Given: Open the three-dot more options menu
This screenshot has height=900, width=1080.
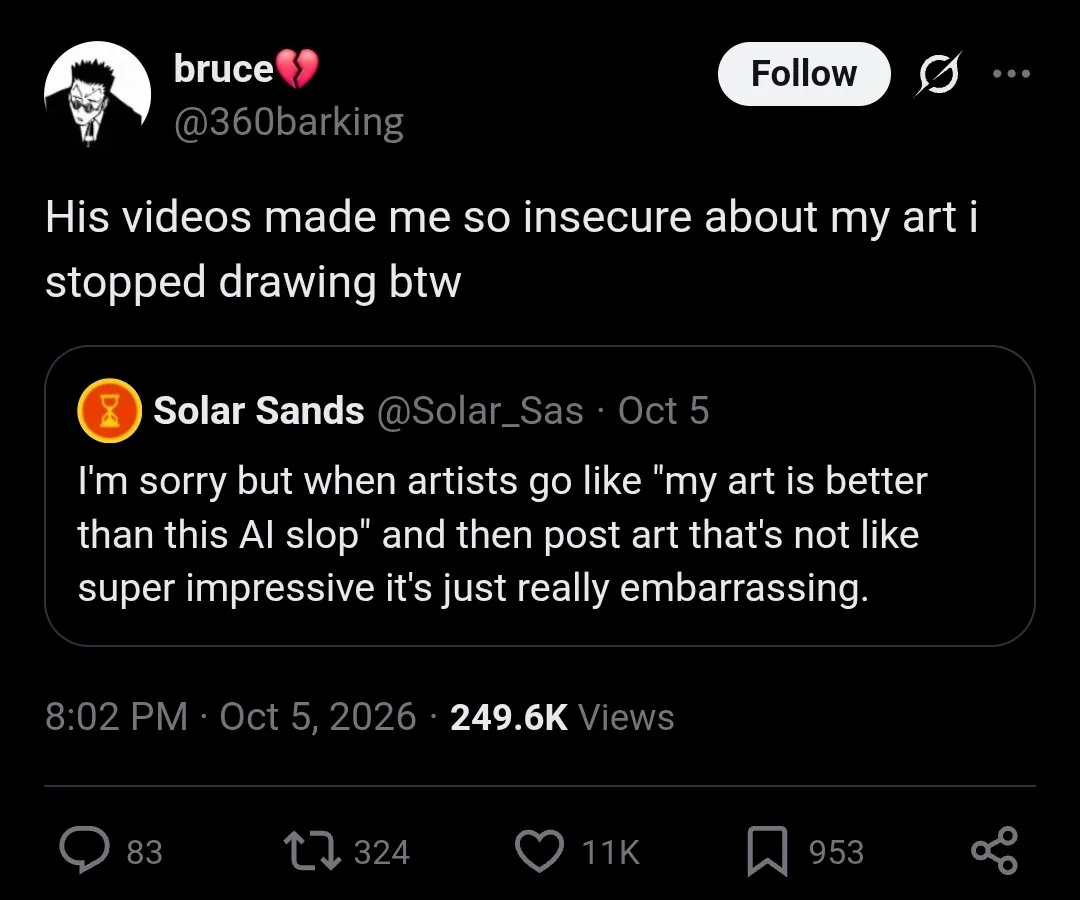Looking at the screenshot, I should click(x=1011, y=74).
